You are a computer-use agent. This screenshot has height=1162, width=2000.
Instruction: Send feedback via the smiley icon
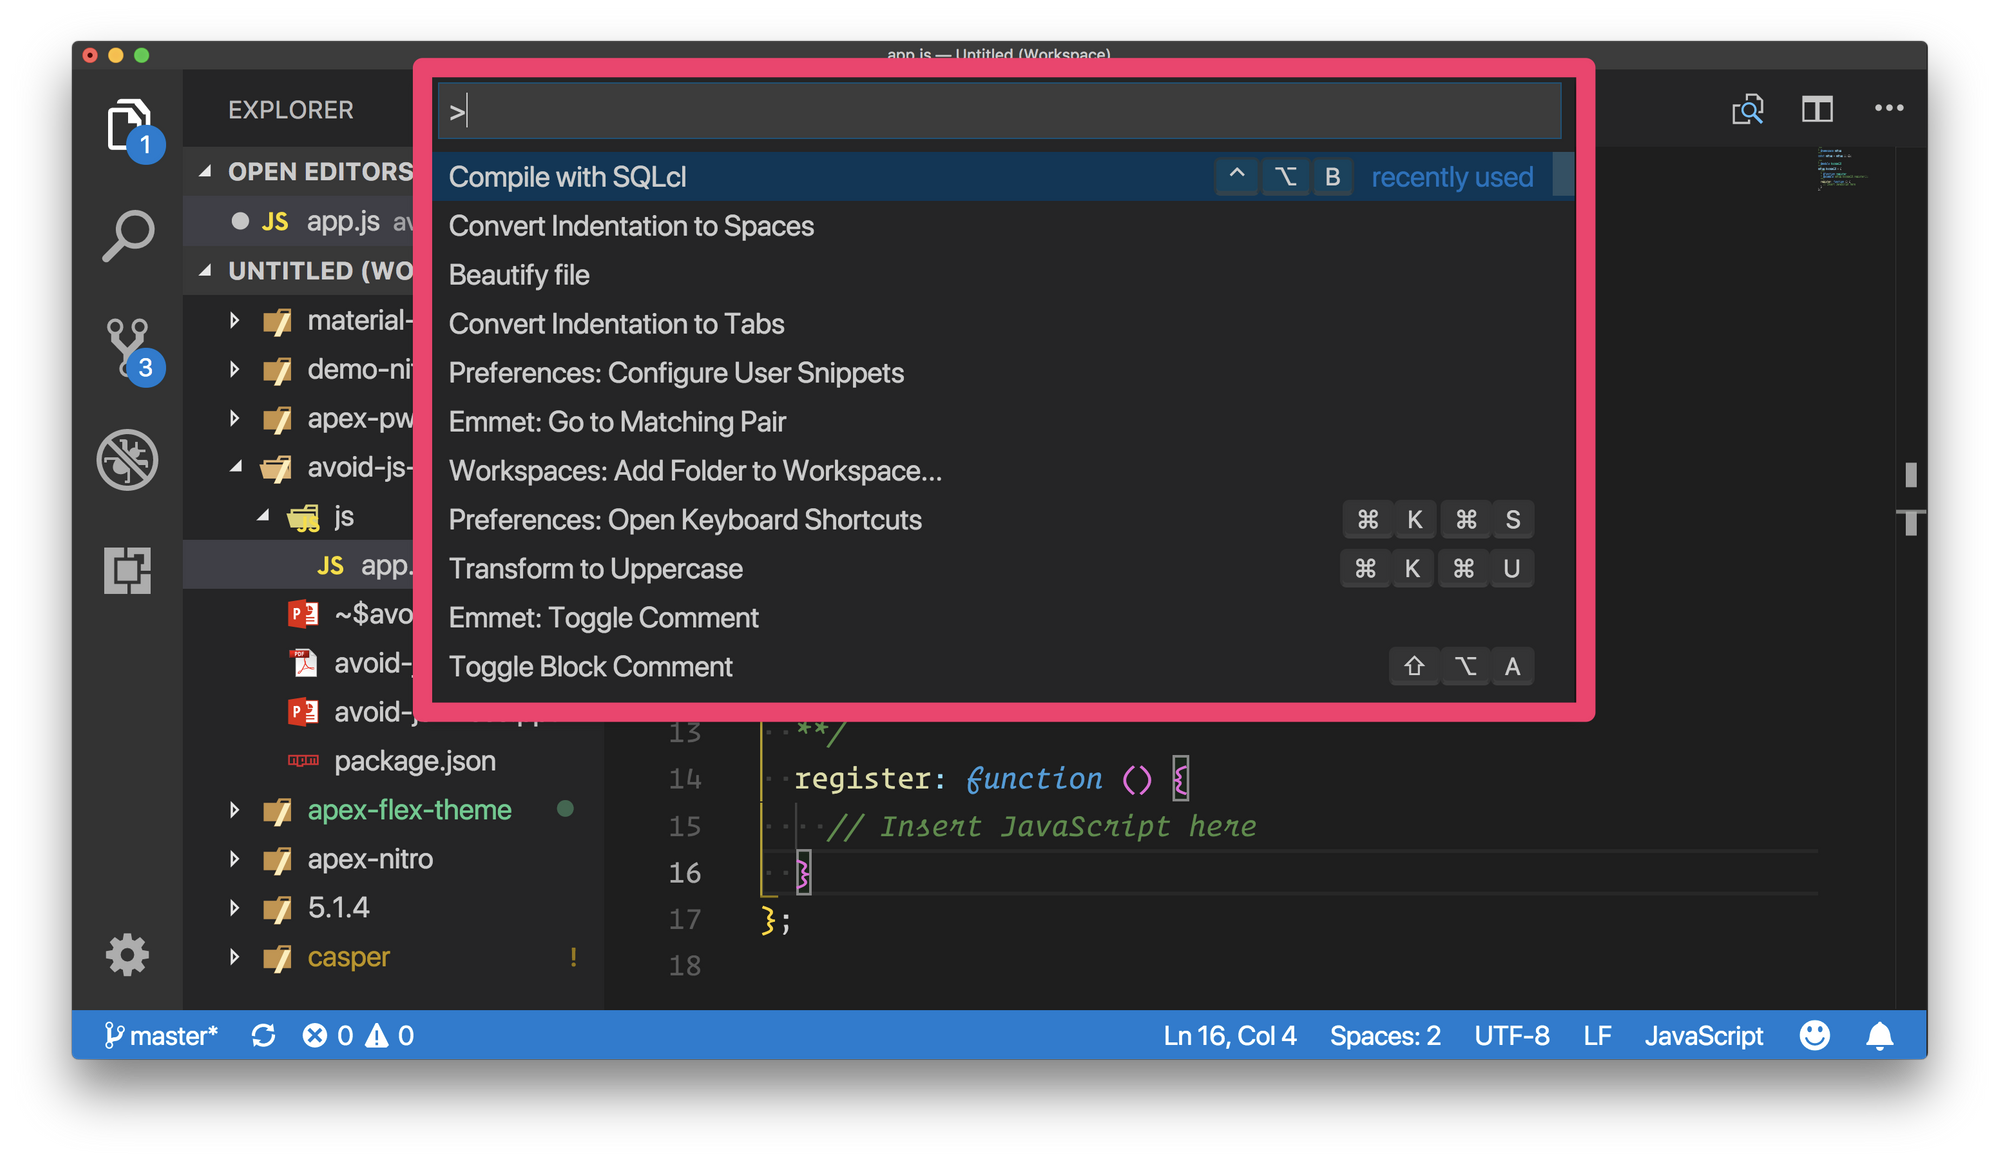(x=1815, y=1035)
